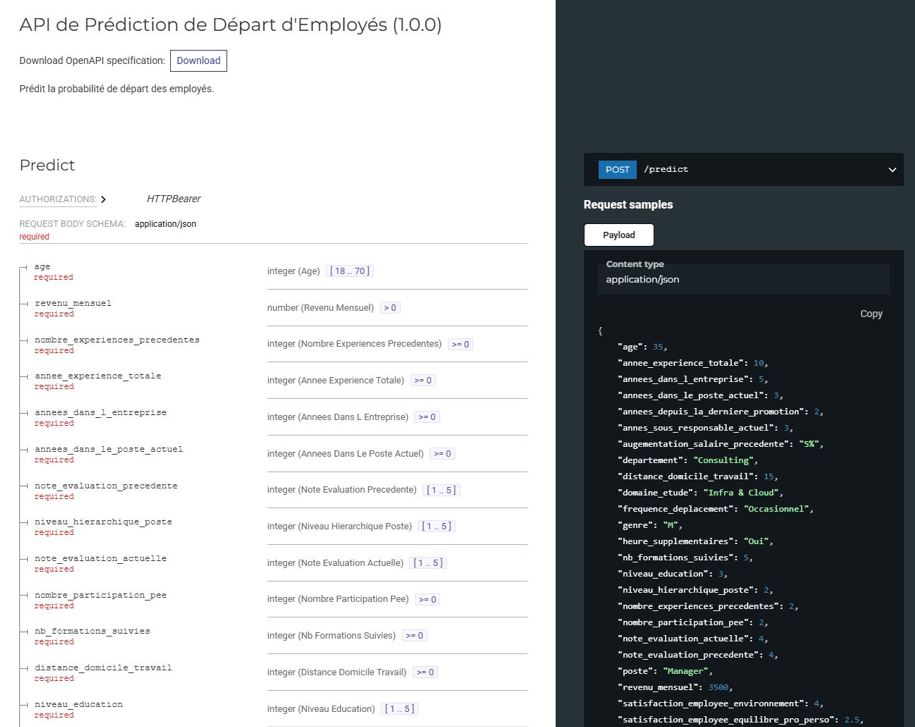The width and height of the screenshot is (915, 727).
Task: Click the "frequence_deplacement": "Occasionnel" line
Action: point(715,509)
